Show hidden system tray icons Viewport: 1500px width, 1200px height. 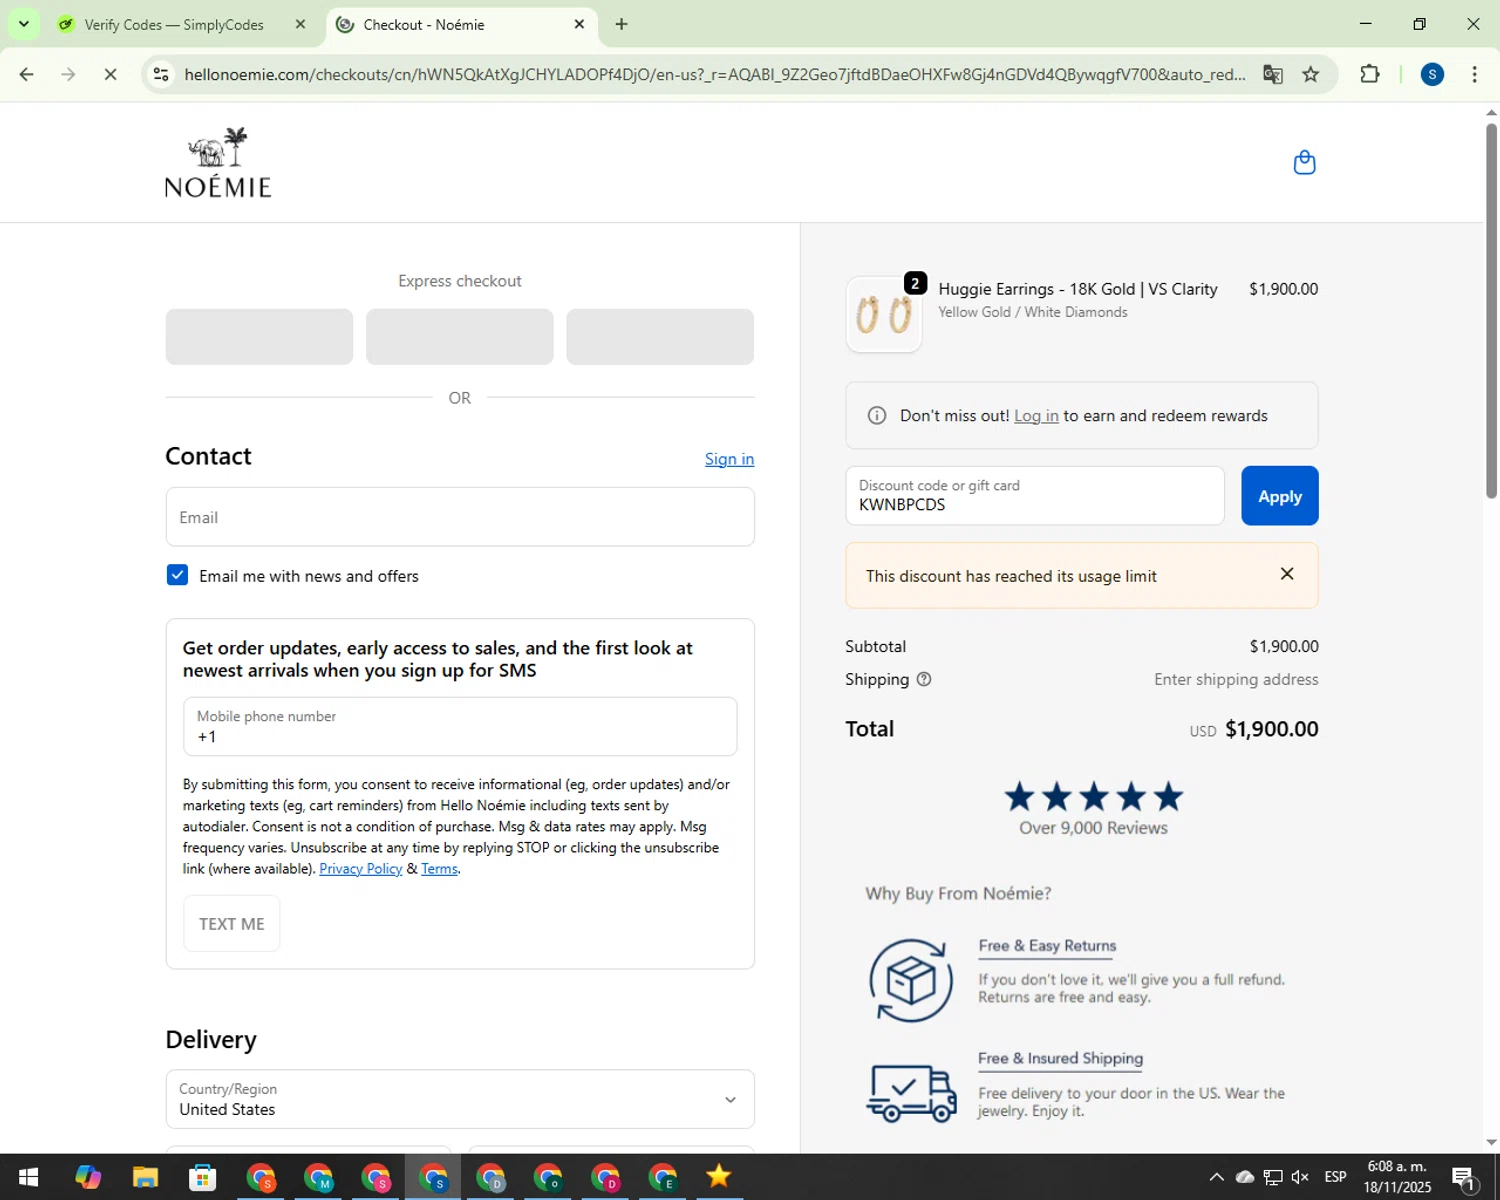point(1216,1177)
